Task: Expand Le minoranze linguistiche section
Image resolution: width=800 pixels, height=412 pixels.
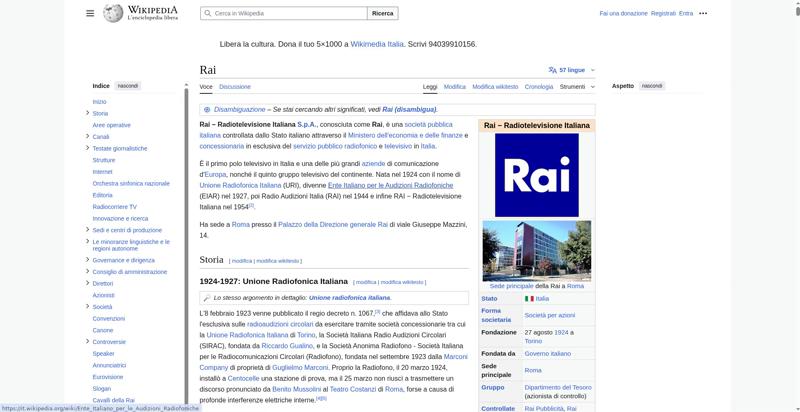Action: (x=88, y=241)
